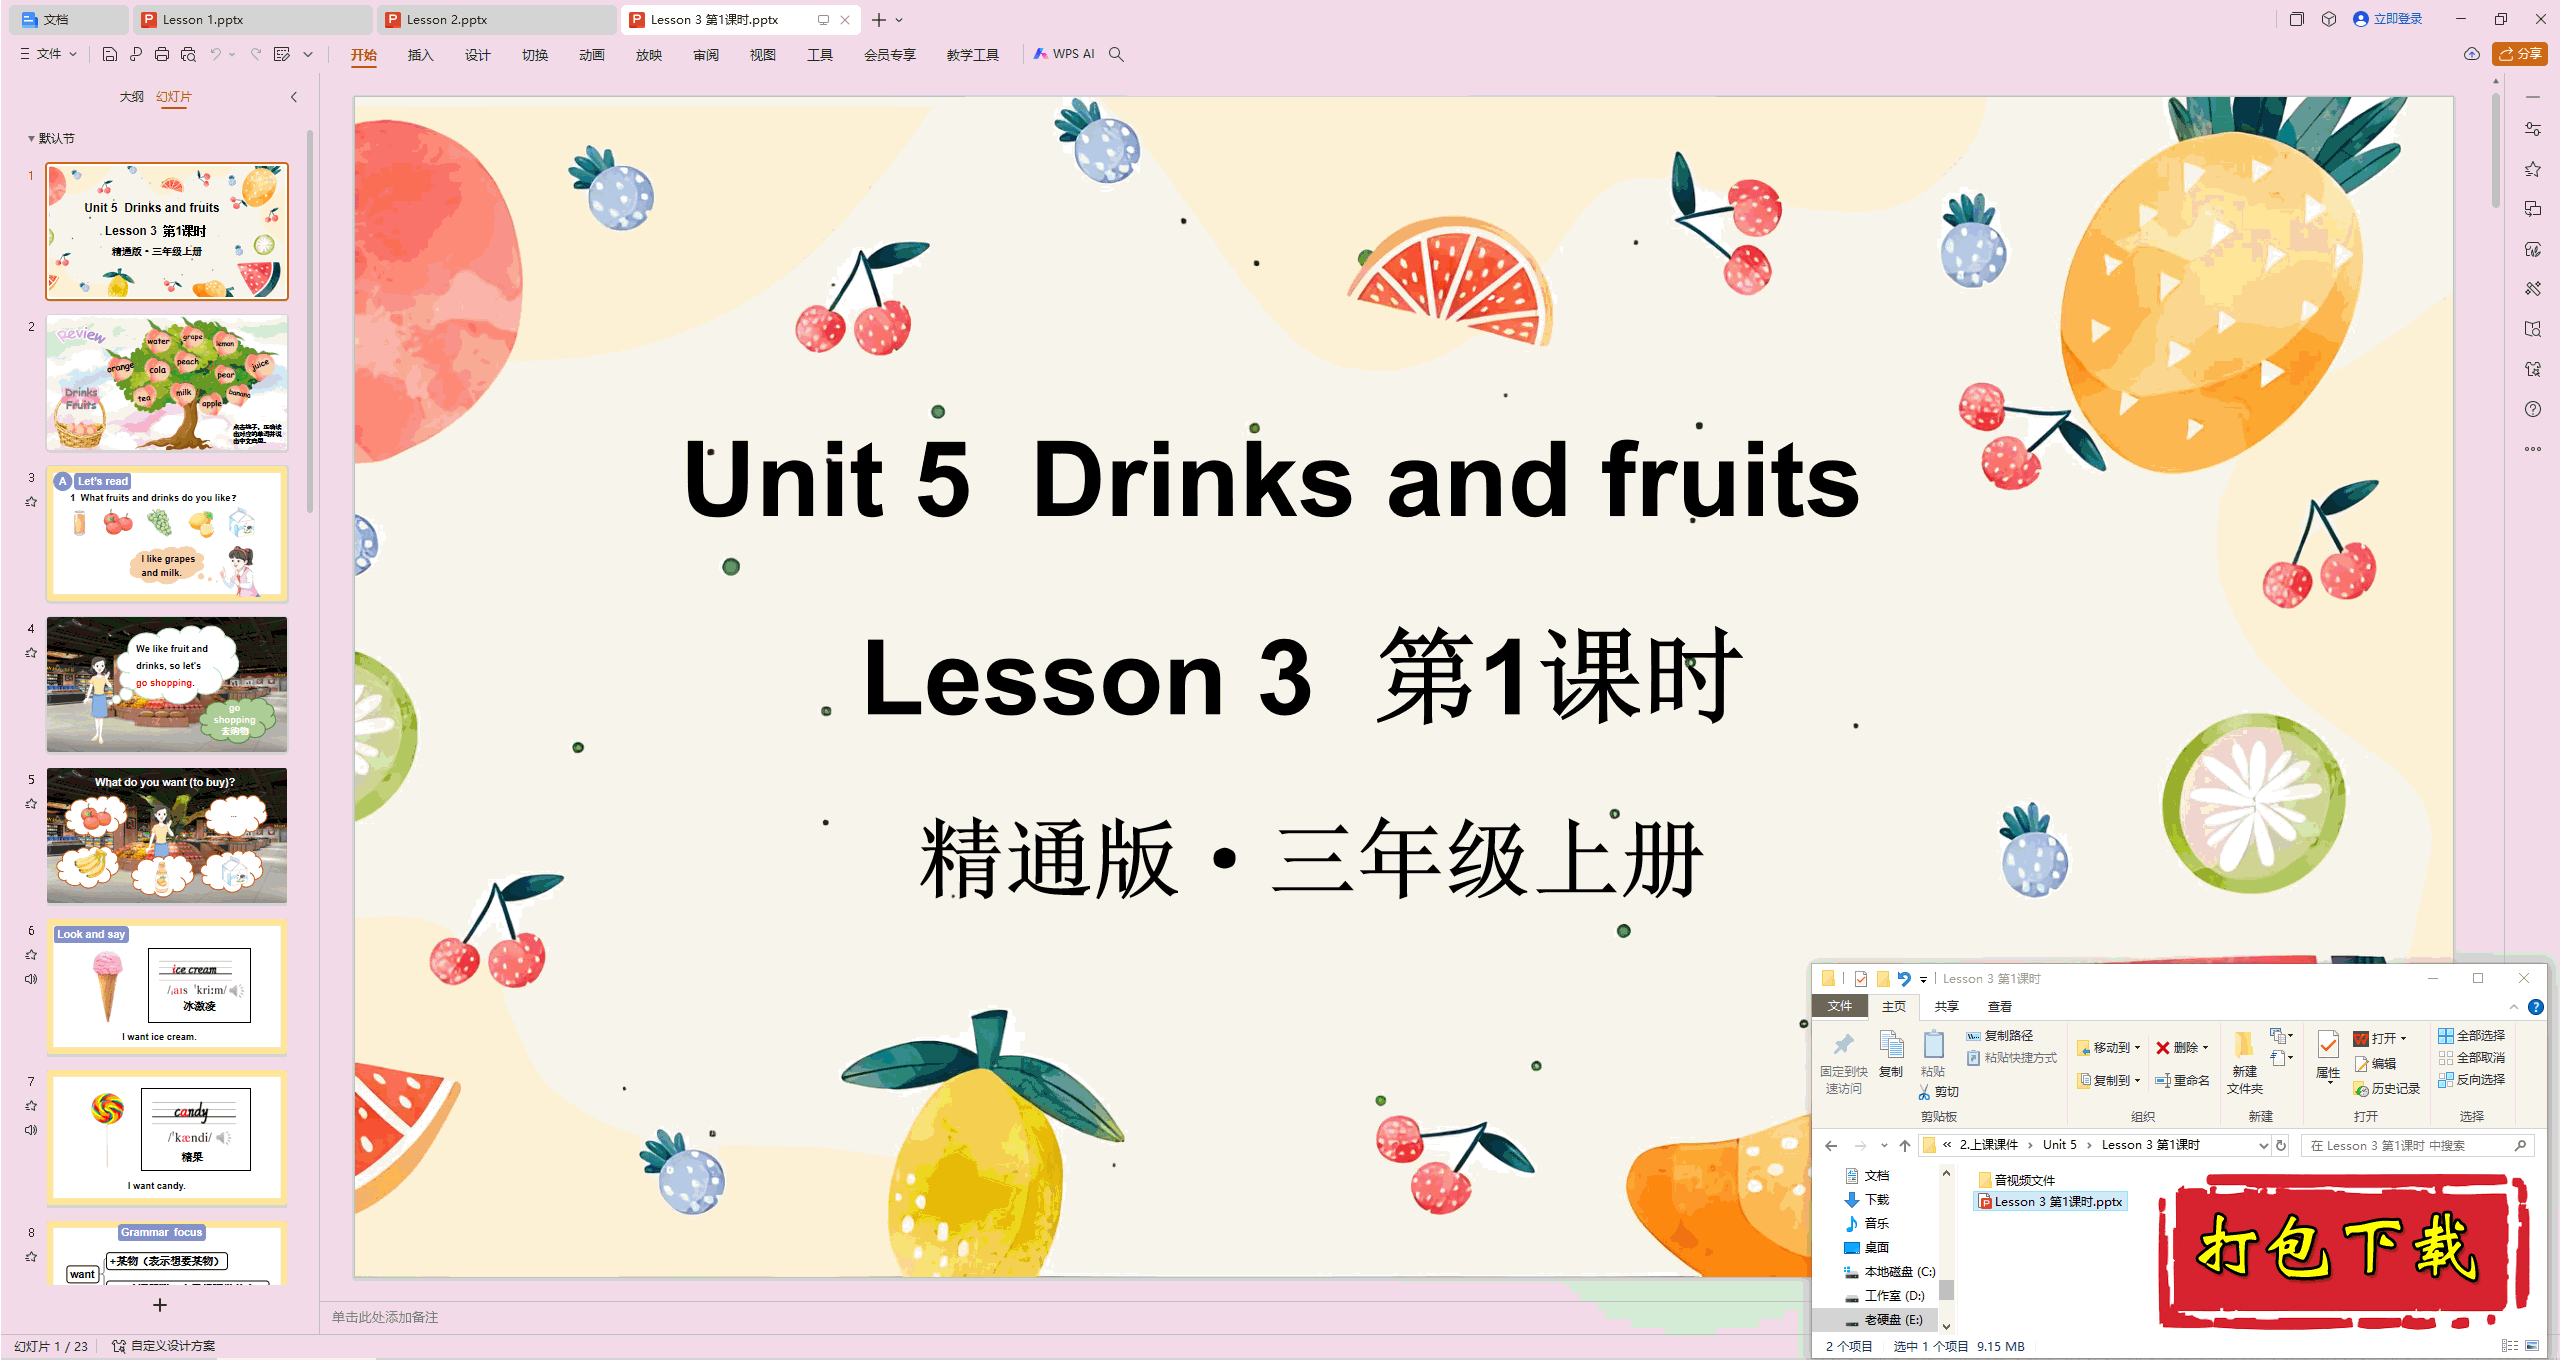Image resolution: width=2560 pixels, height=1360 pixels.
Task: Open the View tab in Explorer
Action: coord(2000,1006)
